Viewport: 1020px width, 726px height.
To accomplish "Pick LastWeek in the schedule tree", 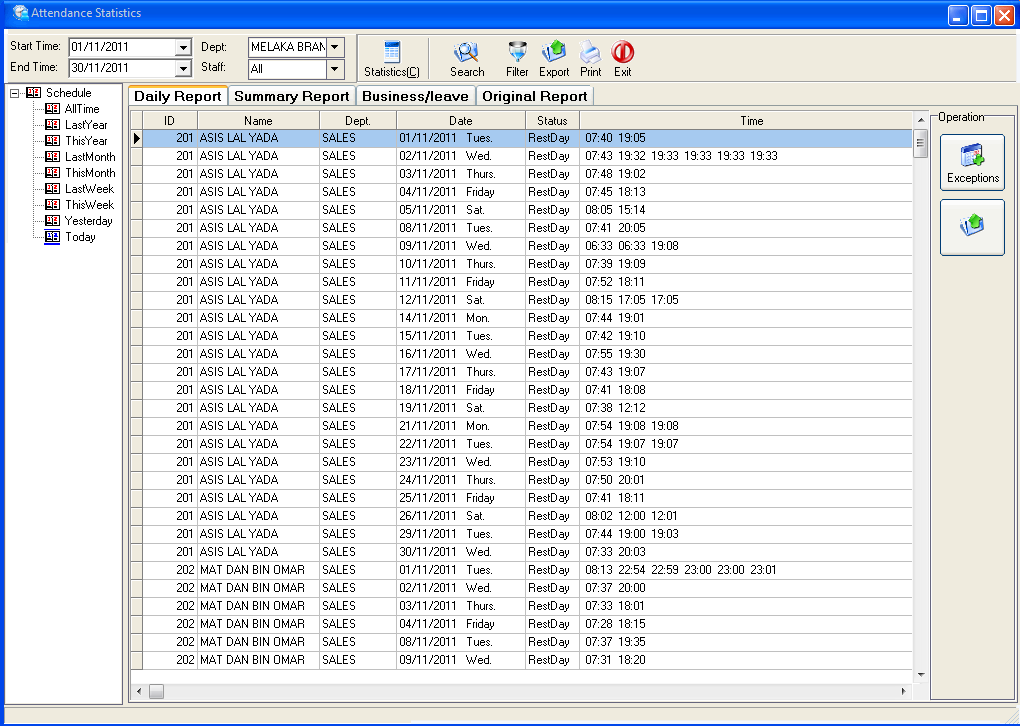I will point(89,189).
